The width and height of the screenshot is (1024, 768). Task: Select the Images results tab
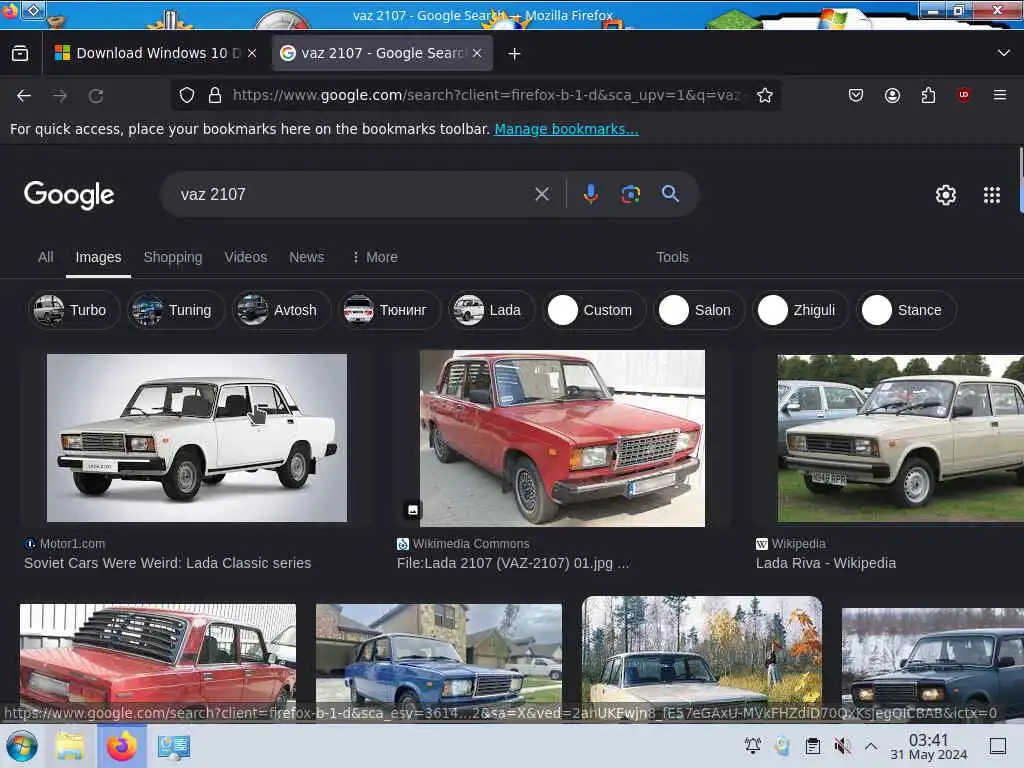click(98, 257)
